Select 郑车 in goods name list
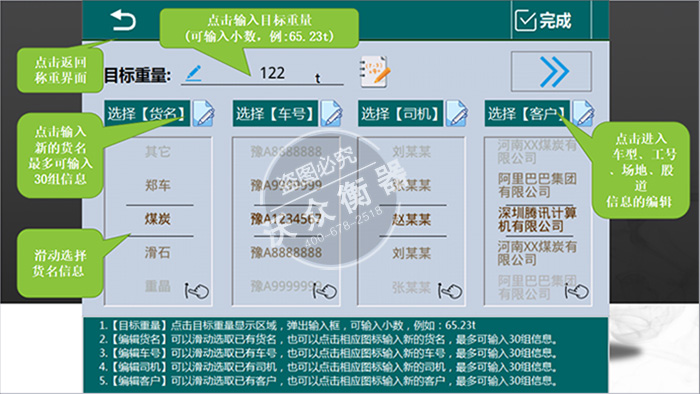This screenshot has width=700, height=394. click(x=158, y=185)
